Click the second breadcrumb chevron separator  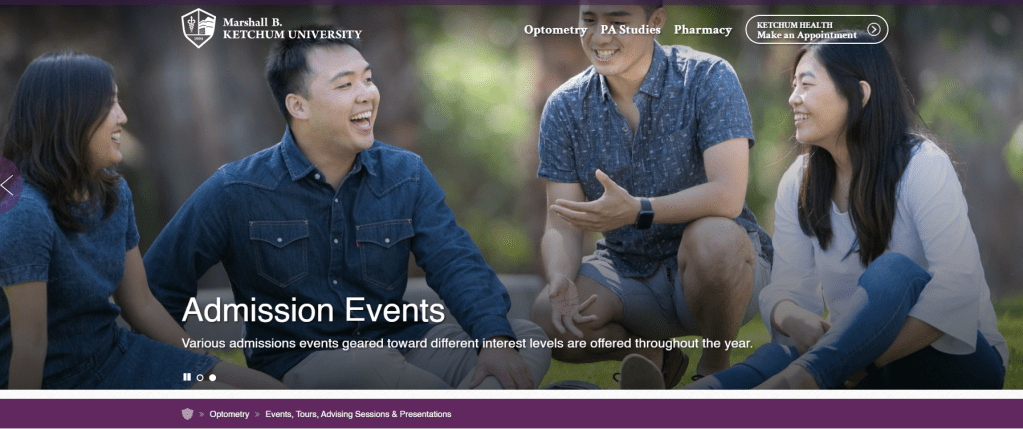[x=257, y=415]
